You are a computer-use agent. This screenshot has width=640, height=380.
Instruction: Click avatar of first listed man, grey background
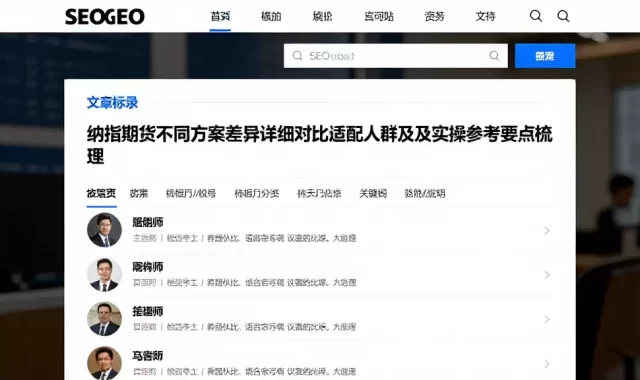(x=104, y=230)
